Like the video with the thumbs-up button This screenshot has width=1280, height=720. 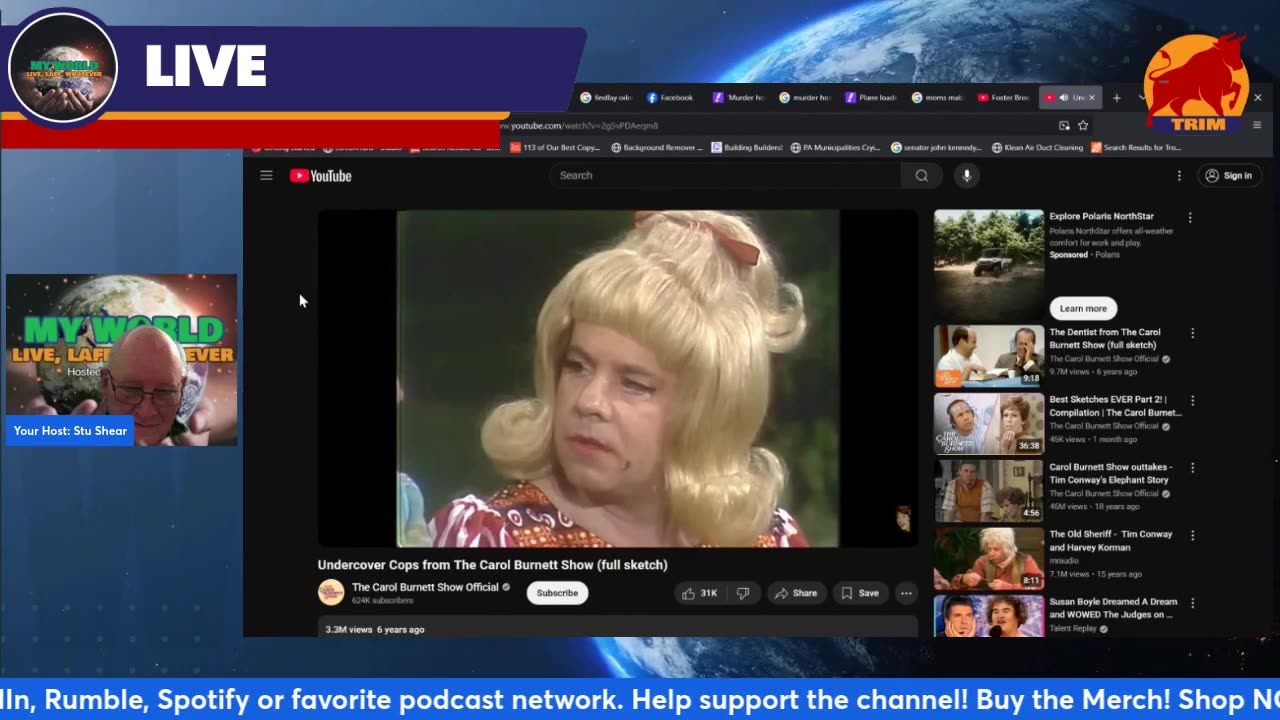click(699, 593)
